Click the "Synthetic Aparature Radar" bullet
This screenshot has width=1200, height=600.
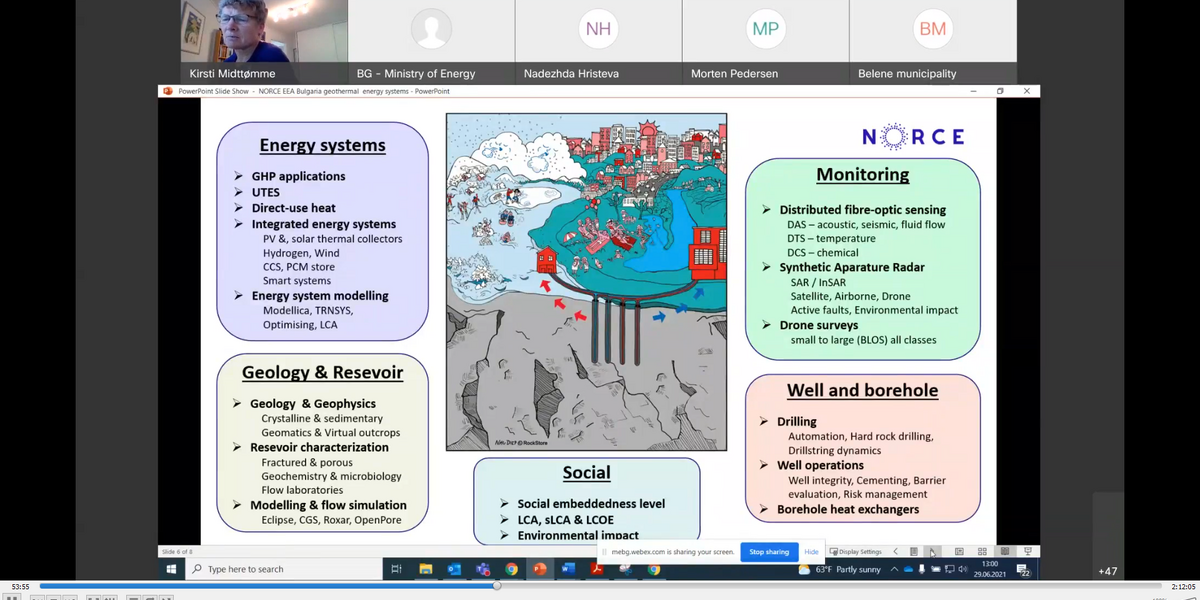[852, 267]
